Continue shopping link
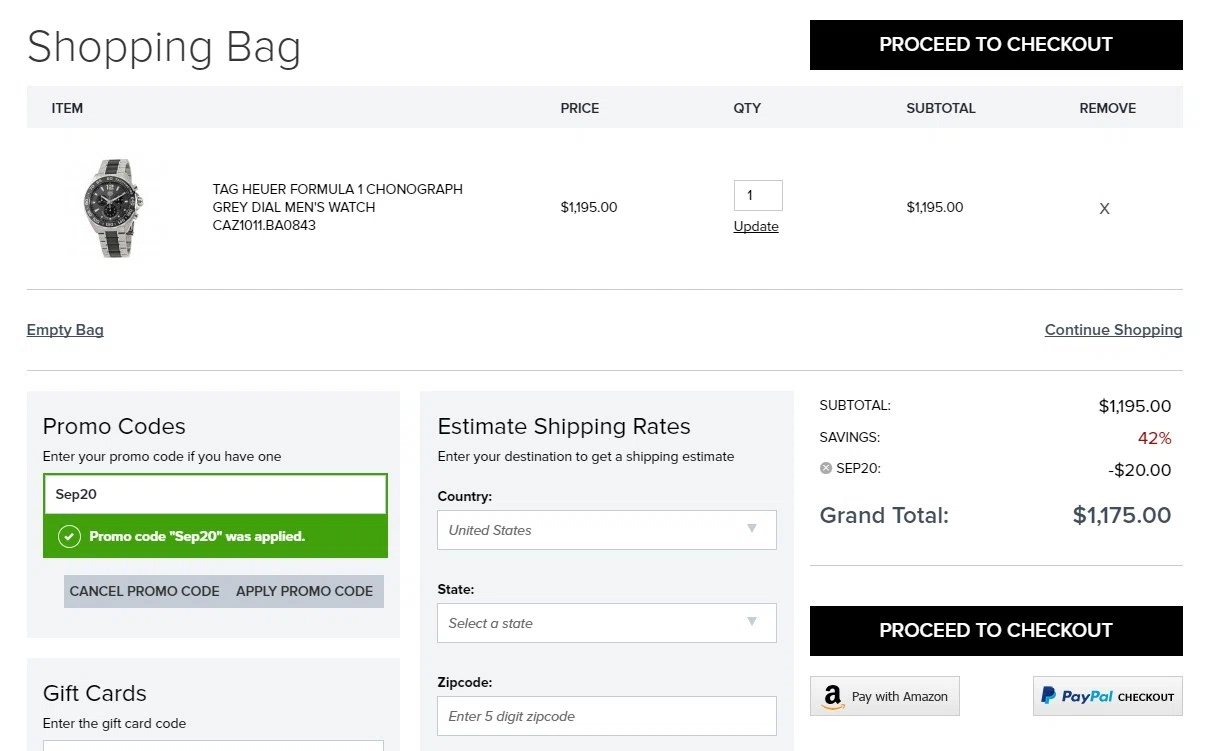This screenshot has width=1219, height=751. [1114, 330]
